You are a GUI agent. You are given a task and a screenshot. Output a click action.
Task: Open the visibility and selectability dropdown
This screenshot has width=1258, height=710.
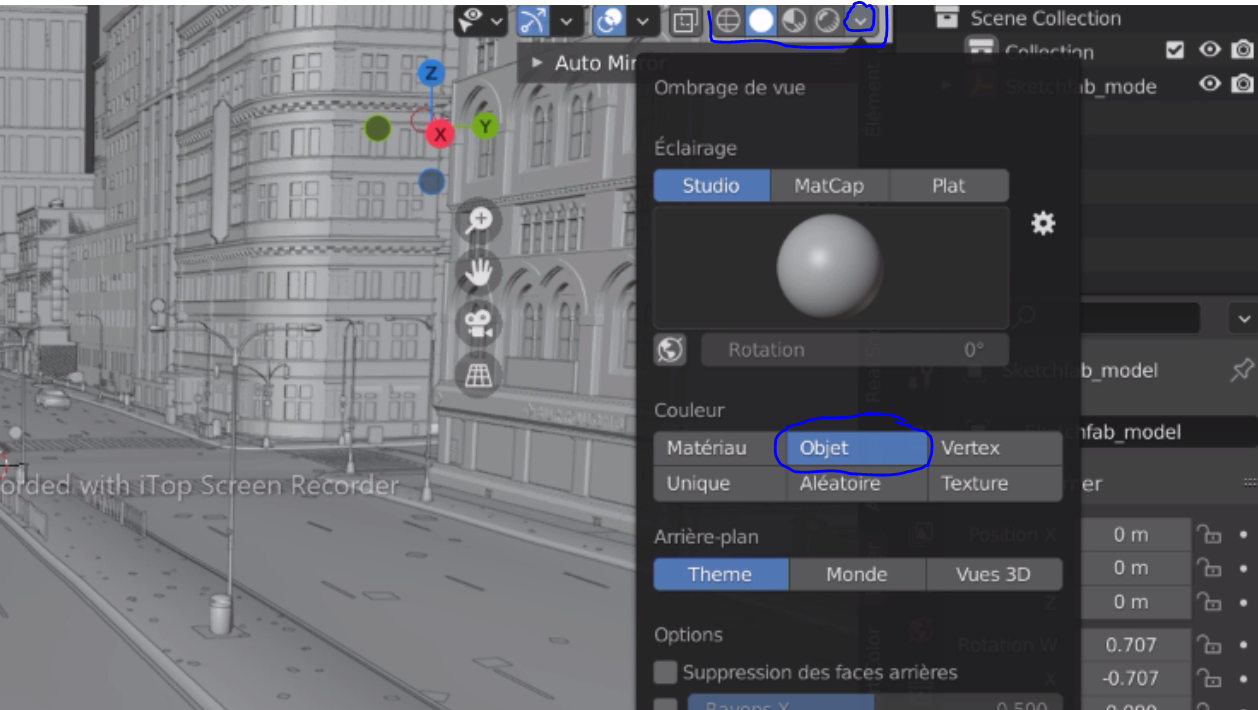(x=481, y=21)
